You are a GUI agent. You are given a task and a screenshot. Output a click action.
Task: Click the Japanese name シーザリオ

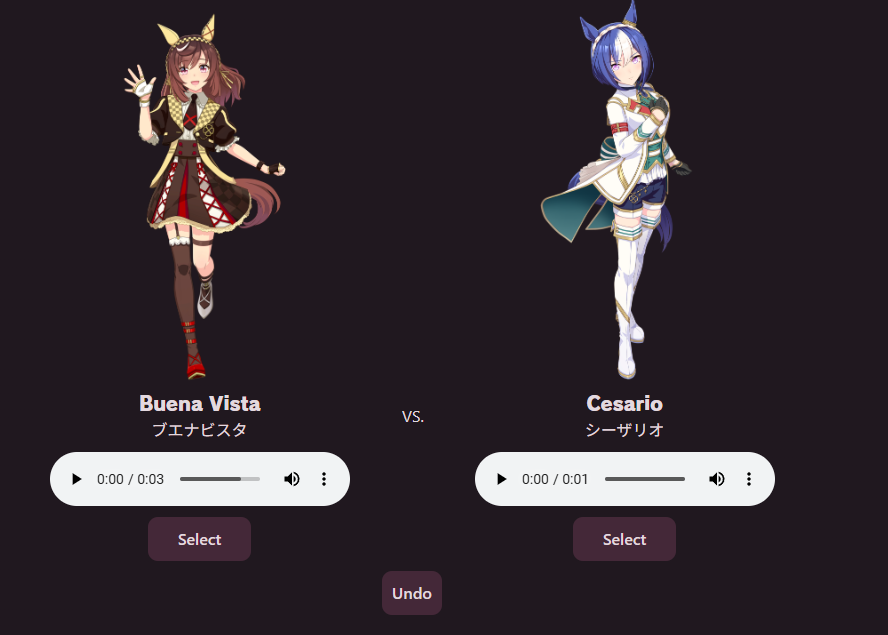point(625,430)
